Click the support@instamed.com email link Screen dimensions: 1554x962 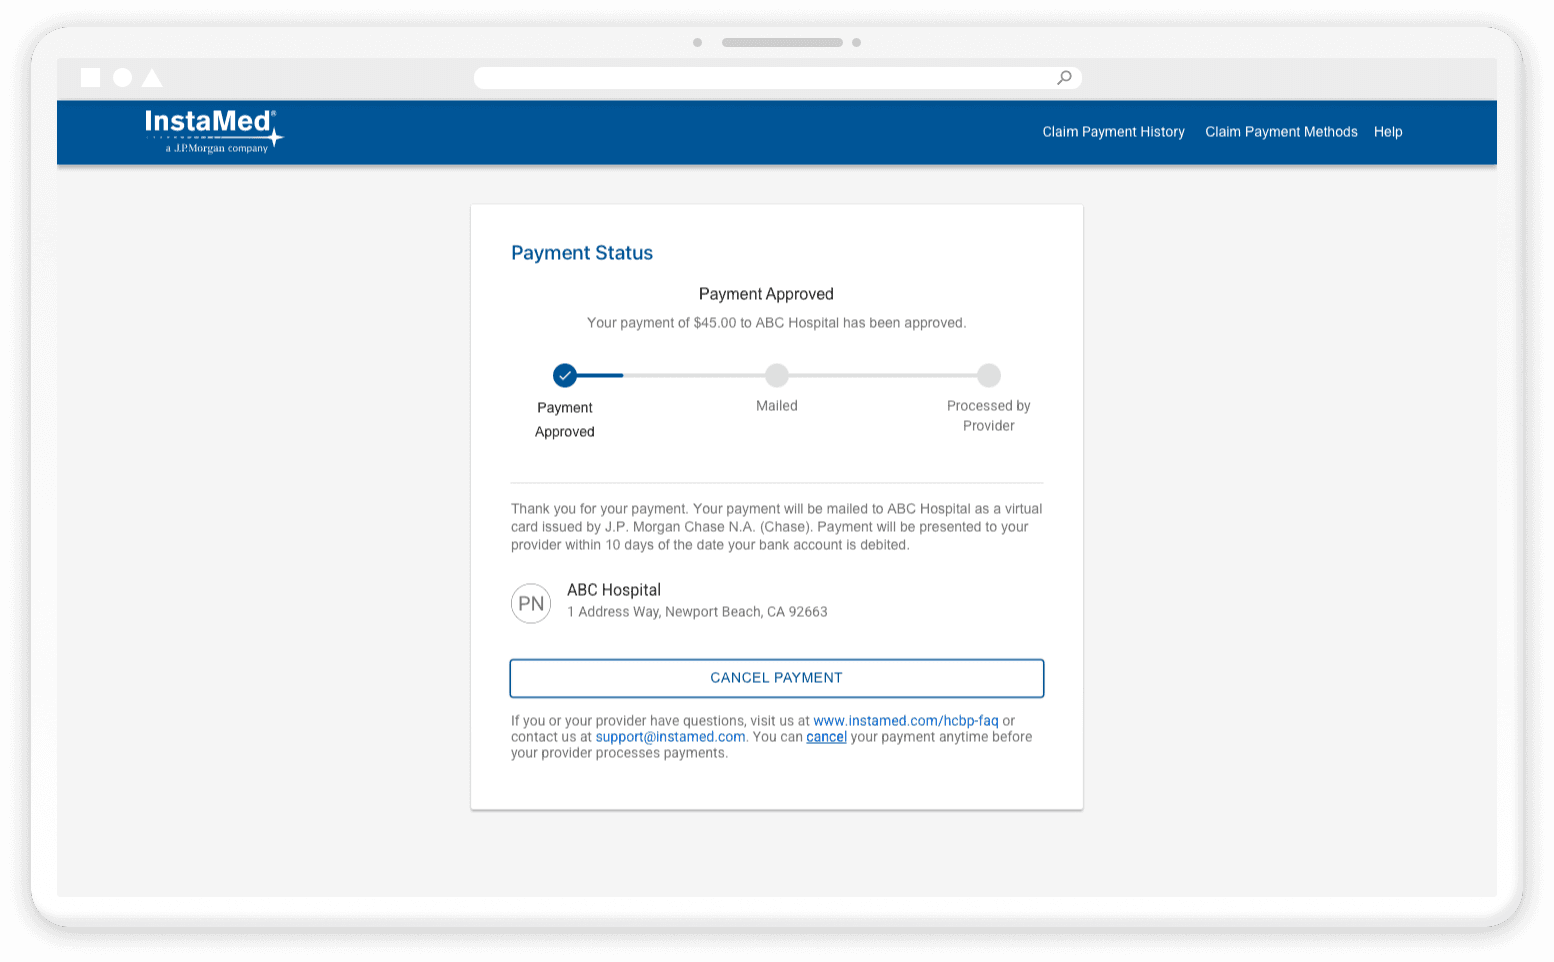pyautogui.click(x=670, y=737)
